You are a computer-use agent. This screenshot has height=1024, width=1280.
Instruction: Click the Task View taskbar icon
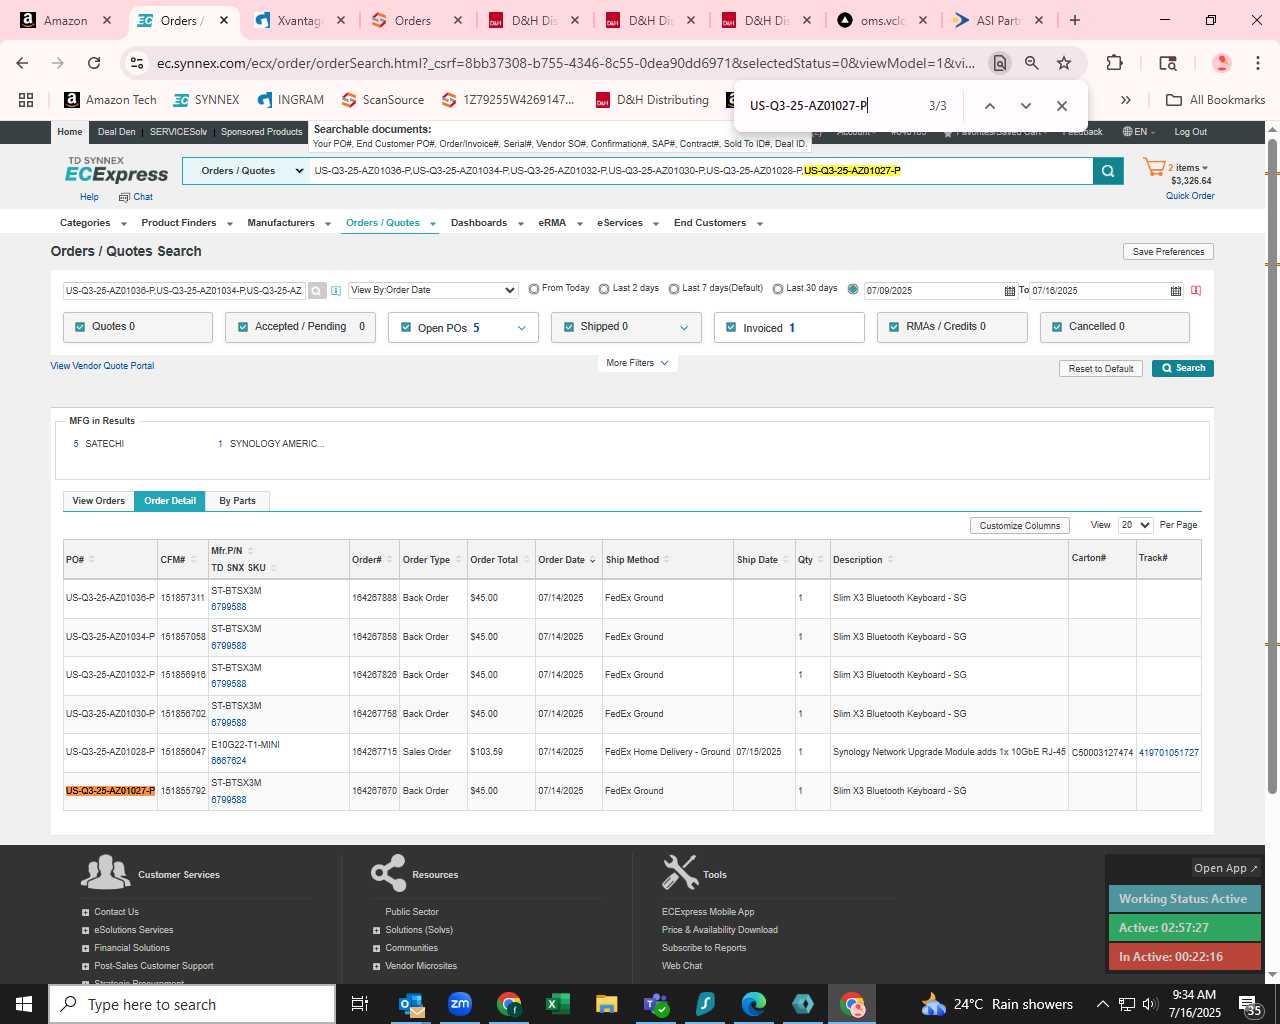360,1004
